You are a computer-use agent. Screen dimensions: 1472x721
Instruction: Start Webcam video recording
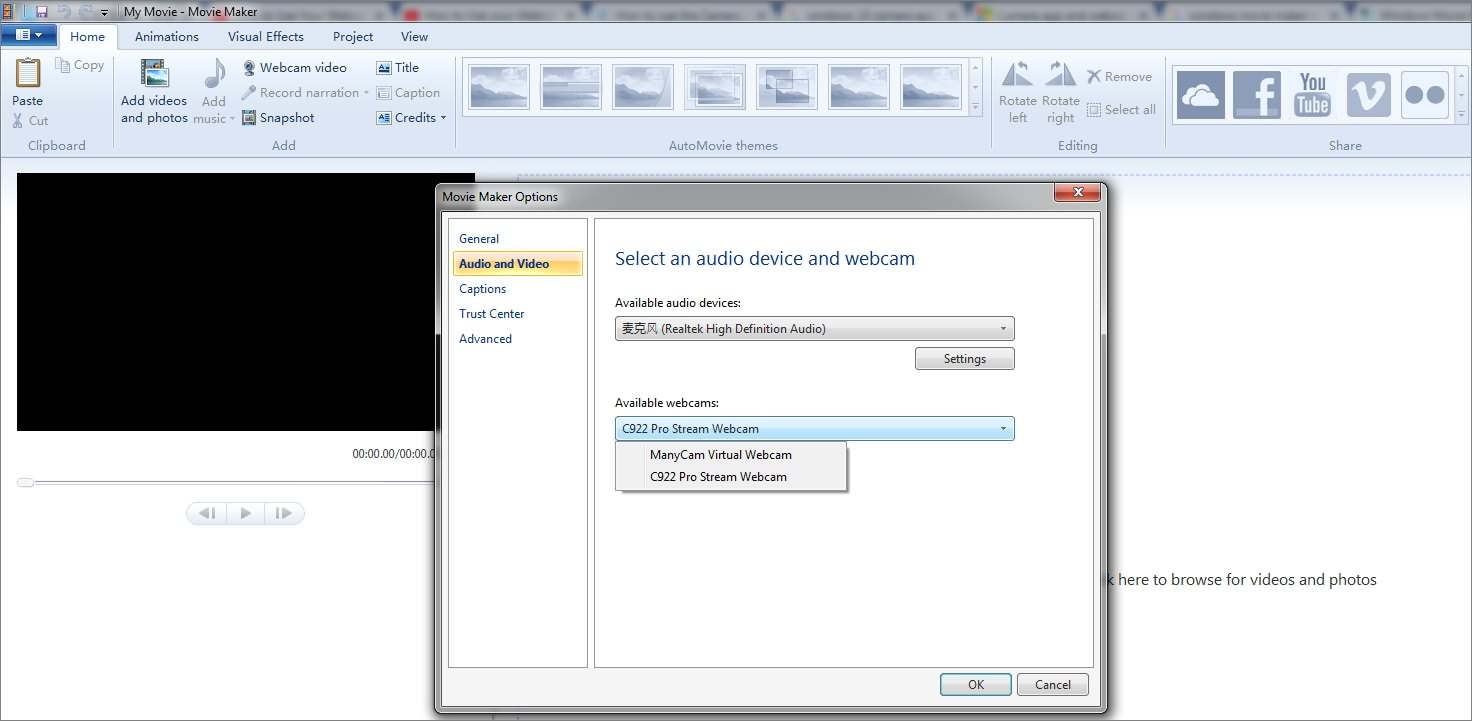[x=294, y=68]
